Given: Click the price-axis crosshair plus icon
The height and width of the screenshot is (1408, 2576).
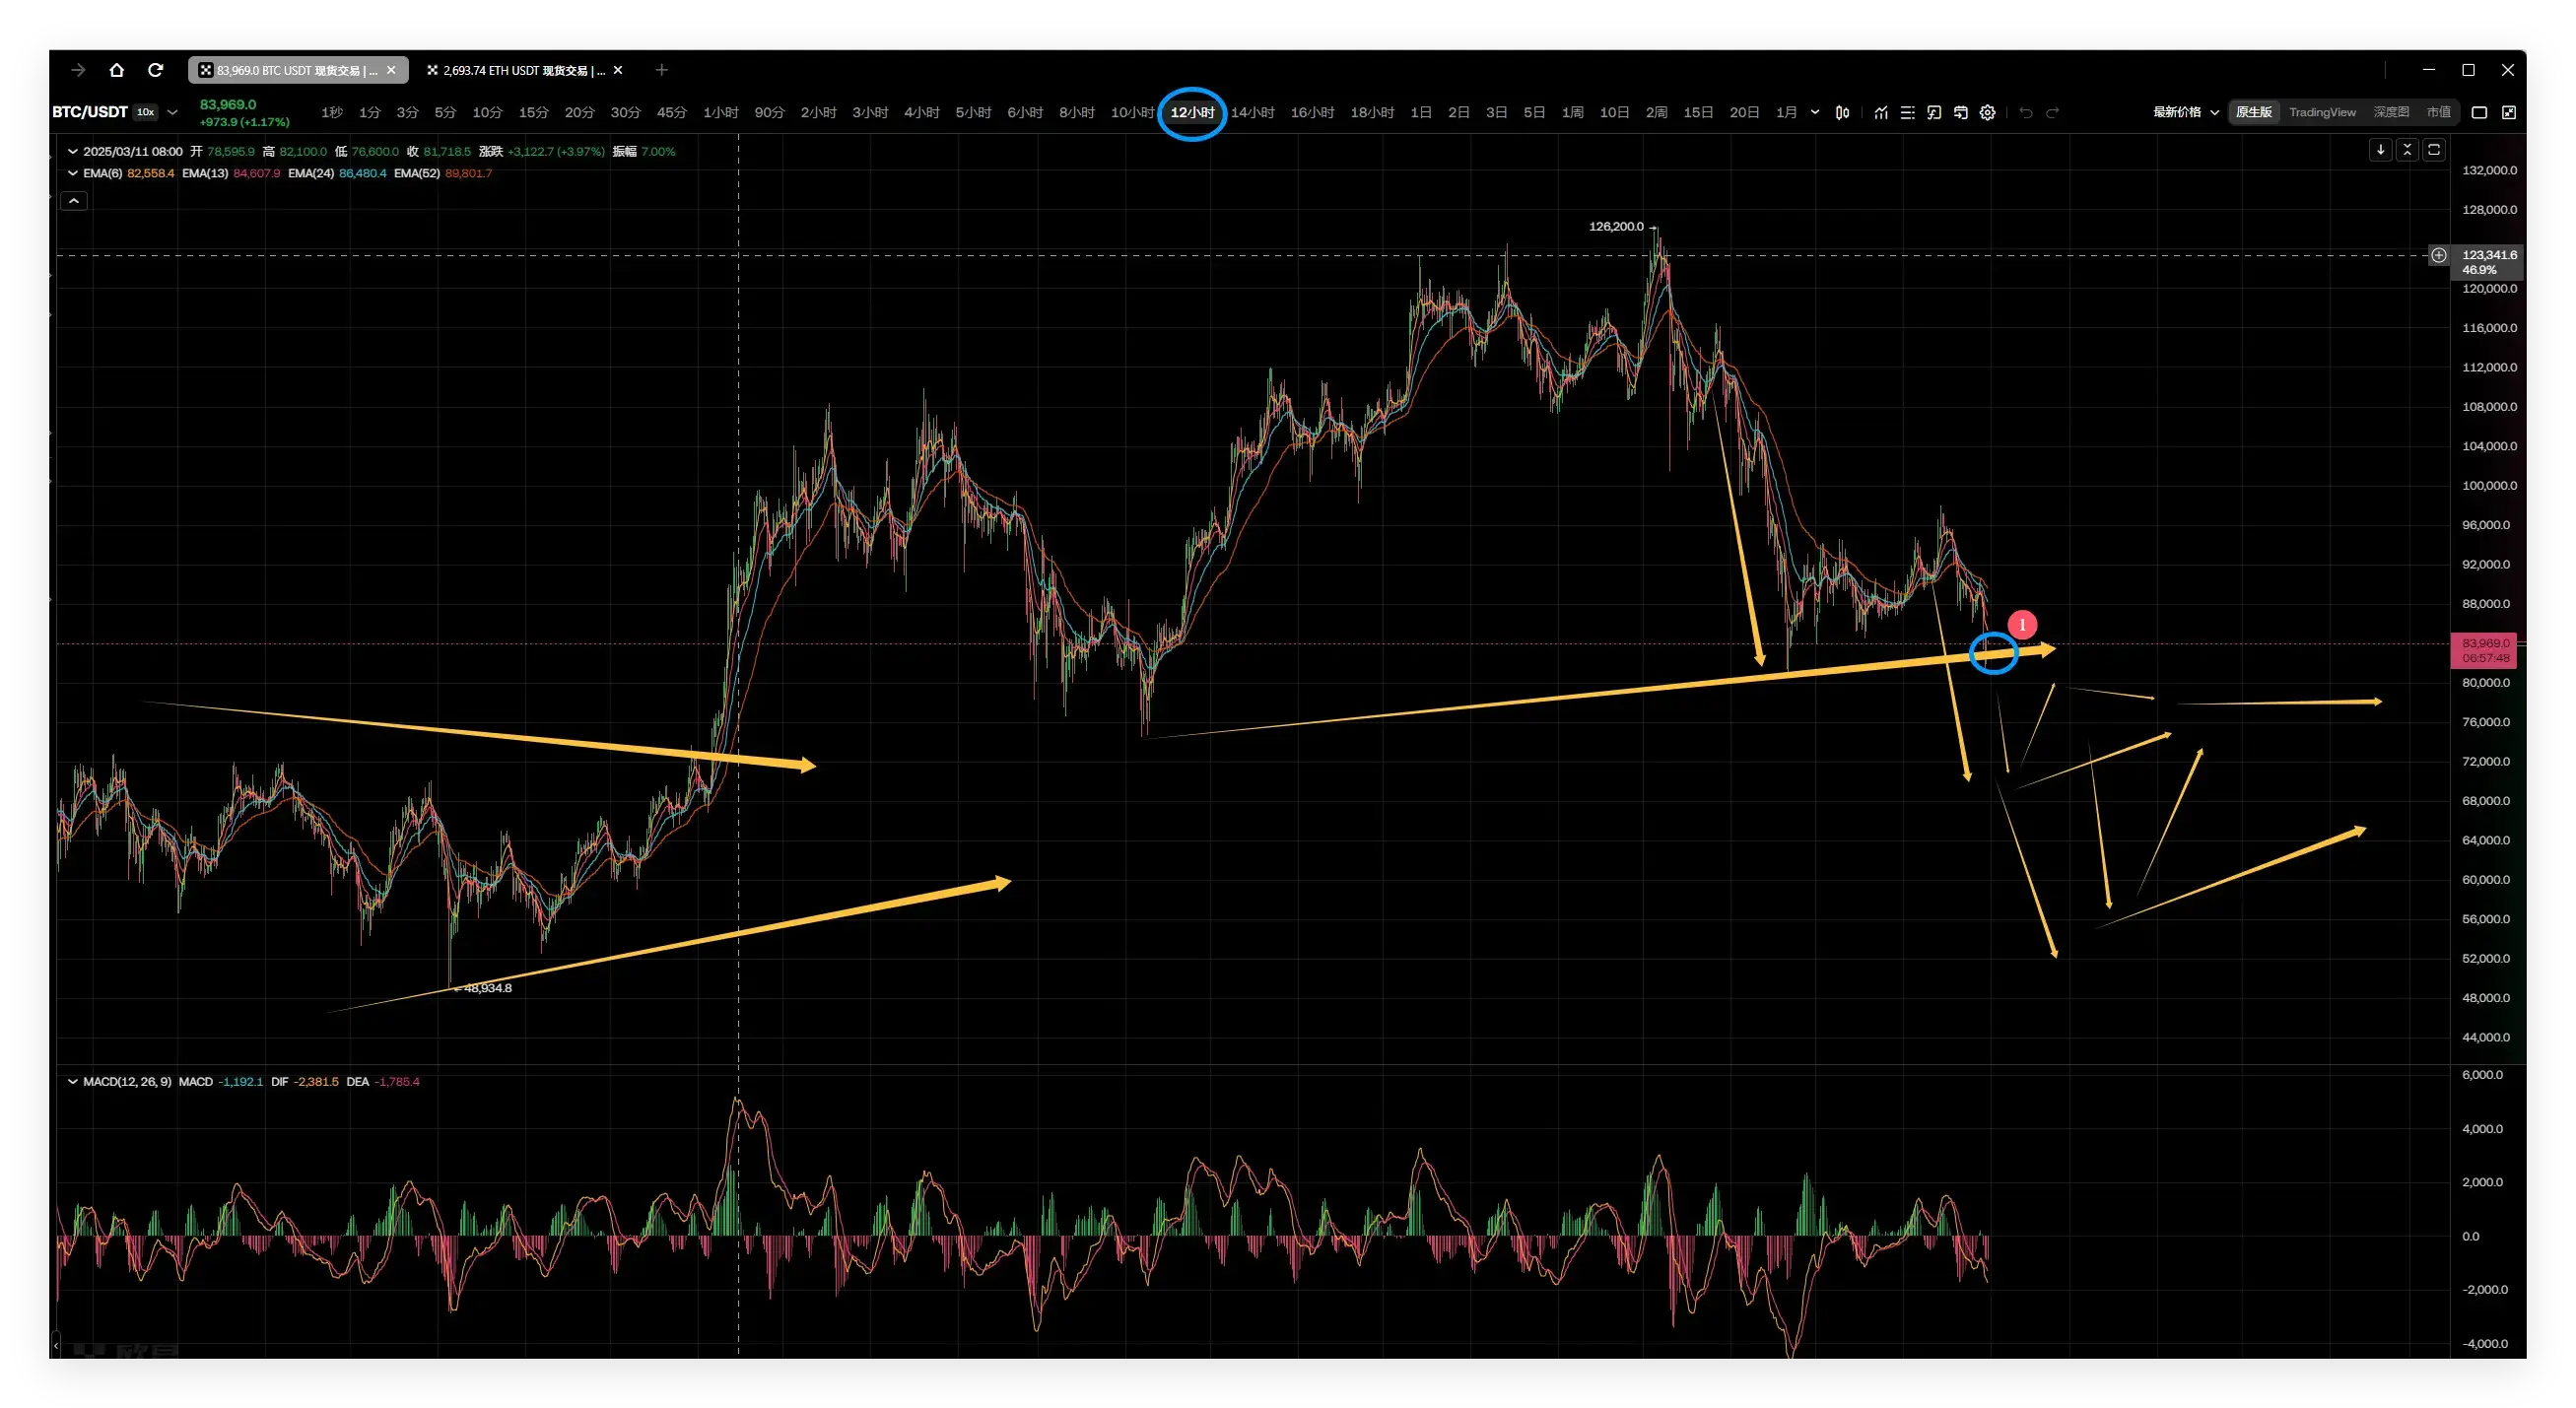Looking at the screenshot, I should 2439,255.
